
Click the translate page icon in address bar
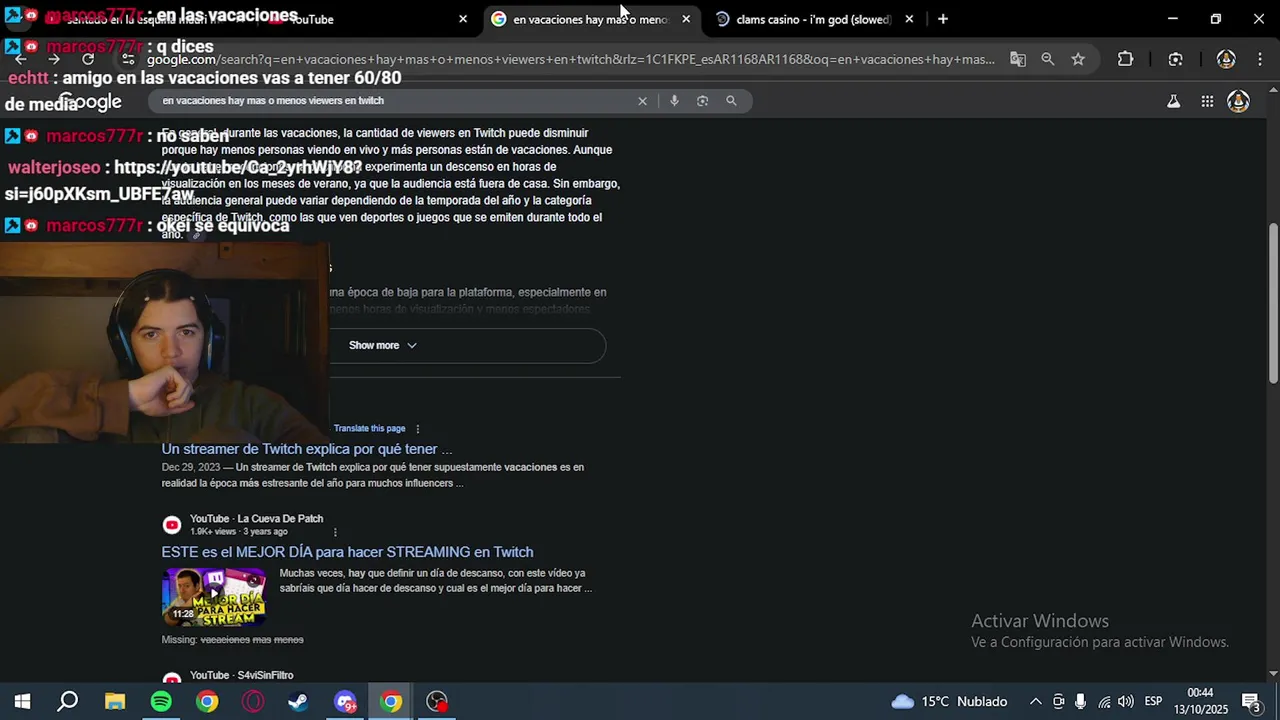1018,59
